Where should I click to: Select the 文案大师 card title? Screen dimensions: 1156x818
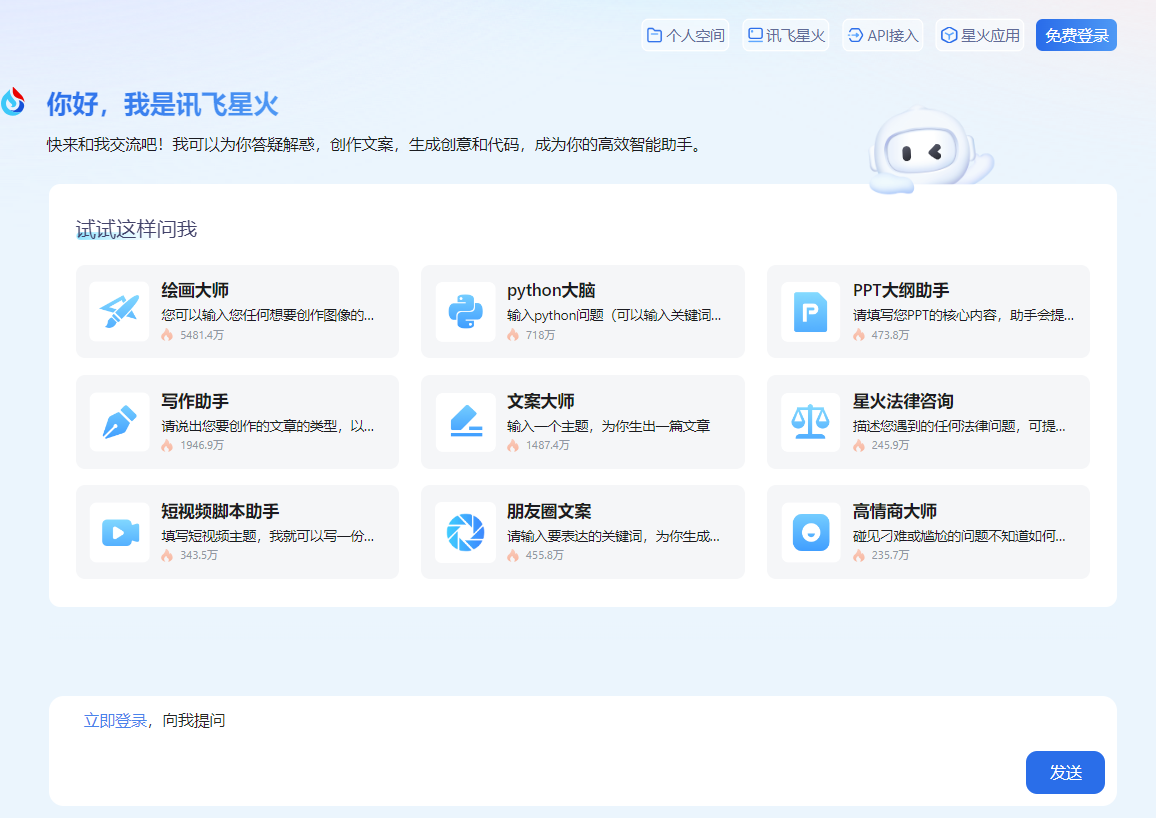pos(541,401)
